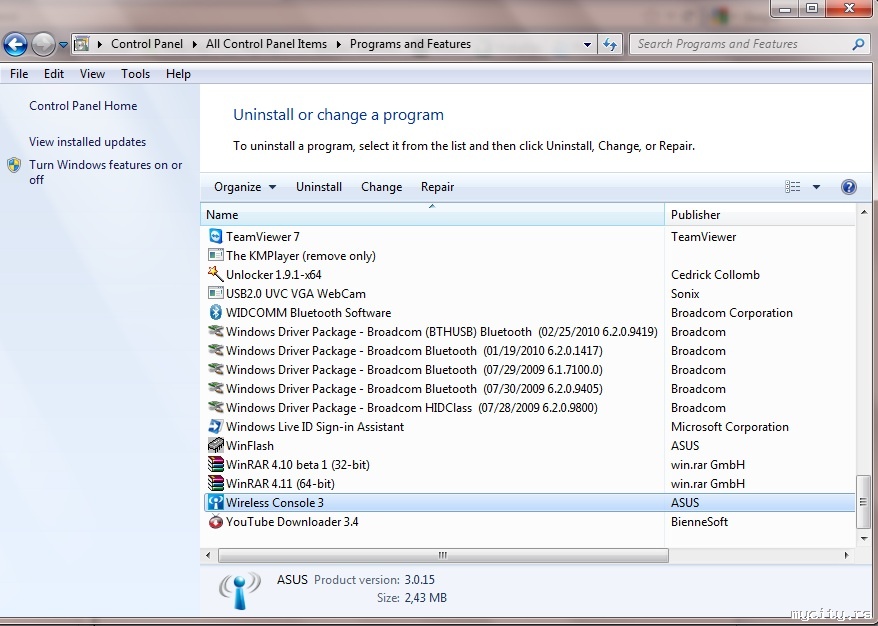Open Control Panel Home link
878x626 pixels.
[x=83, y=106]
